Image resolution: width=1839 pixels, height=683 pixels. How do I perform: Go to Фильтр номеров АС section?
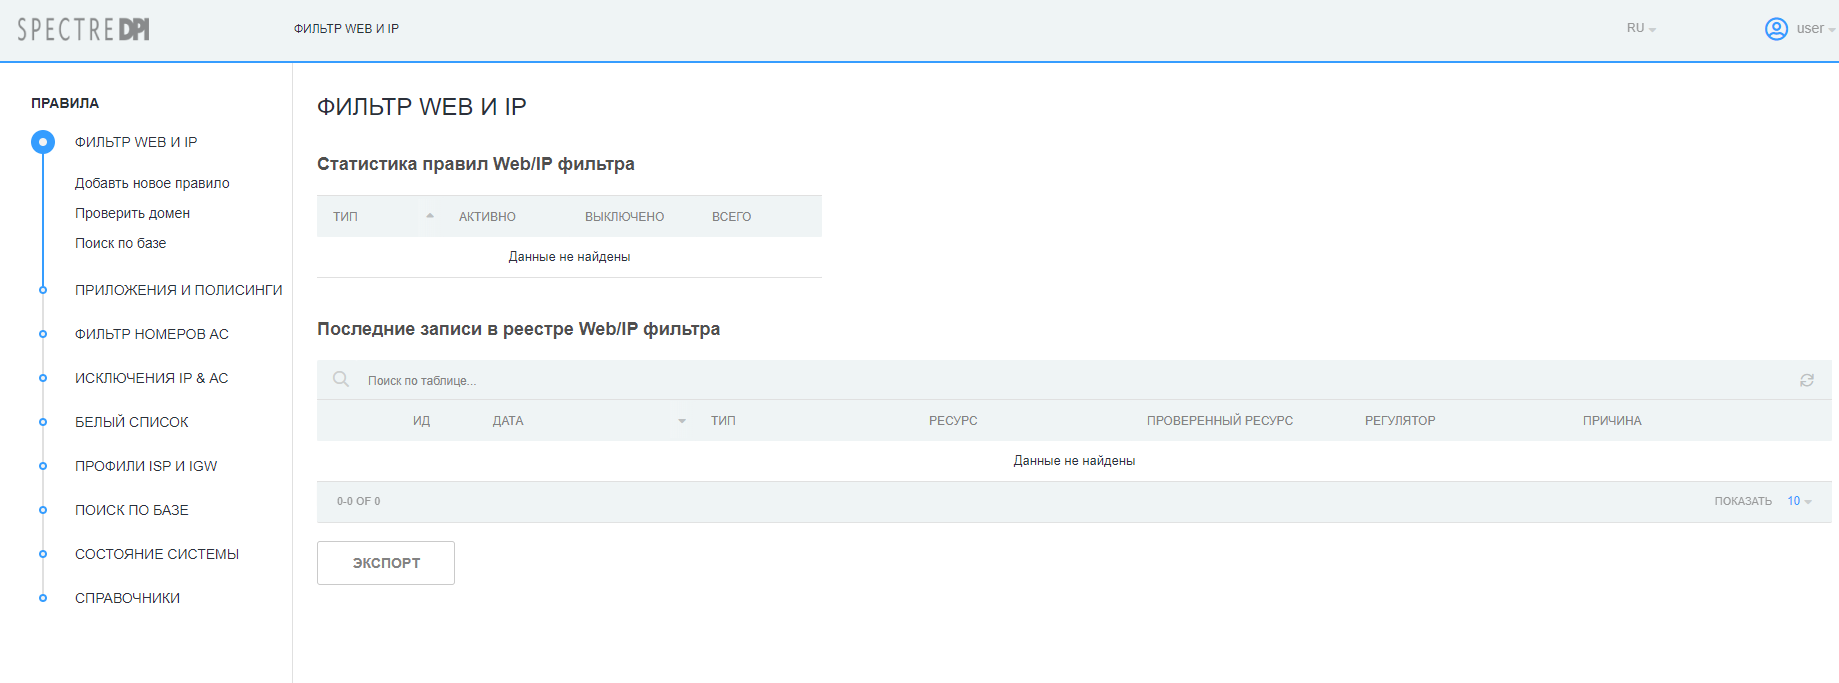(x=152, y=334)
